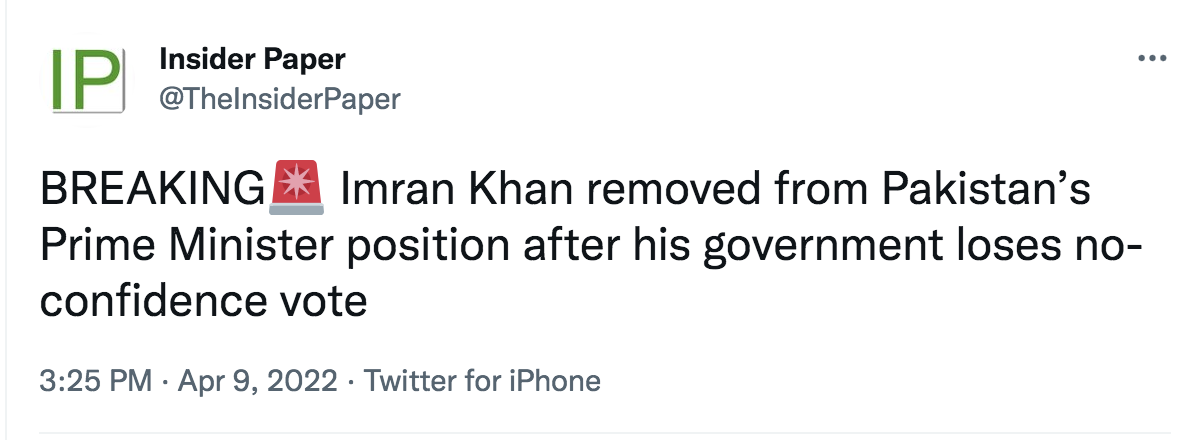Click the 3:25 PM timestamp
The width and height of the screenshot is (1202, 440).
pos(96,381)
